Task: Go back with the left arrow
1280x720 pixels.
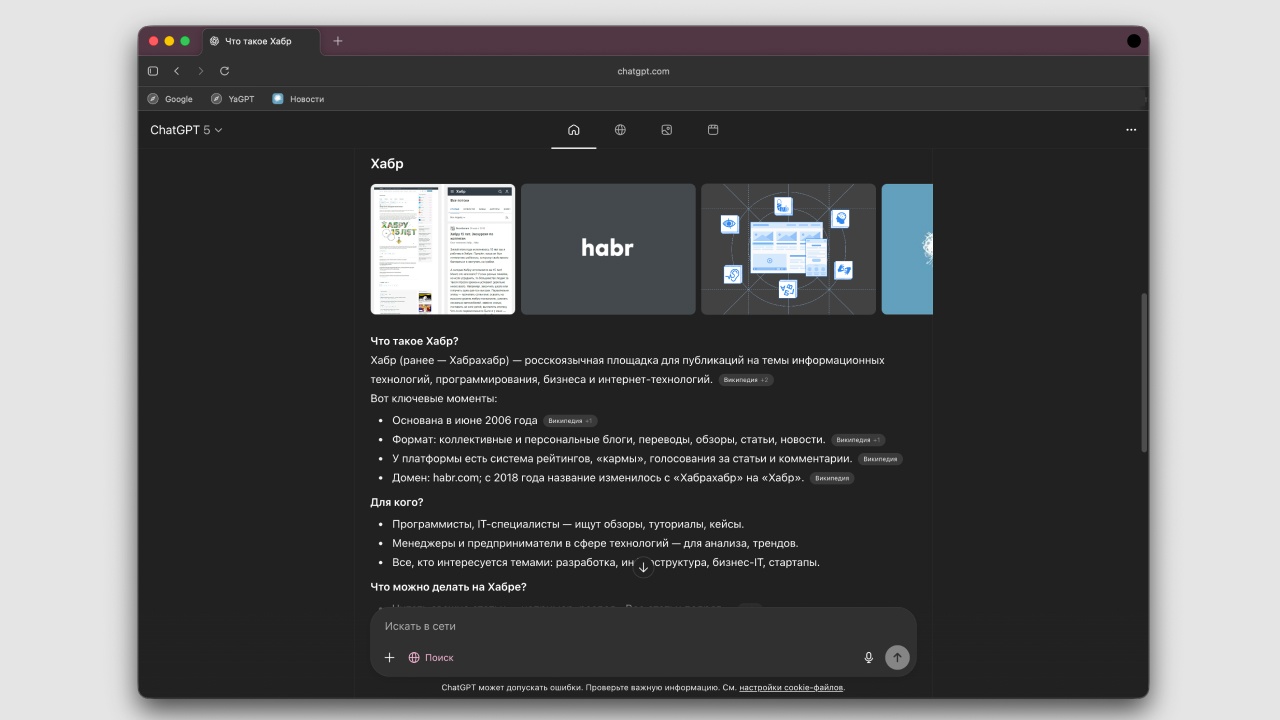Action: tap(177, 71)
